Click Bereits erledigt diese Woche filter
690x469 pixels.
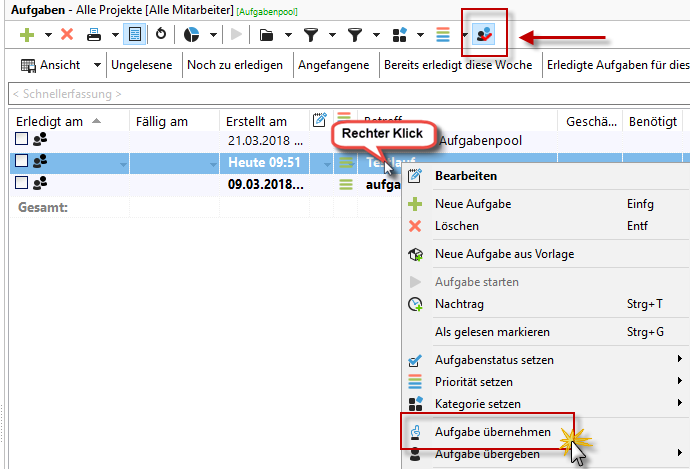tap(459, 66)
